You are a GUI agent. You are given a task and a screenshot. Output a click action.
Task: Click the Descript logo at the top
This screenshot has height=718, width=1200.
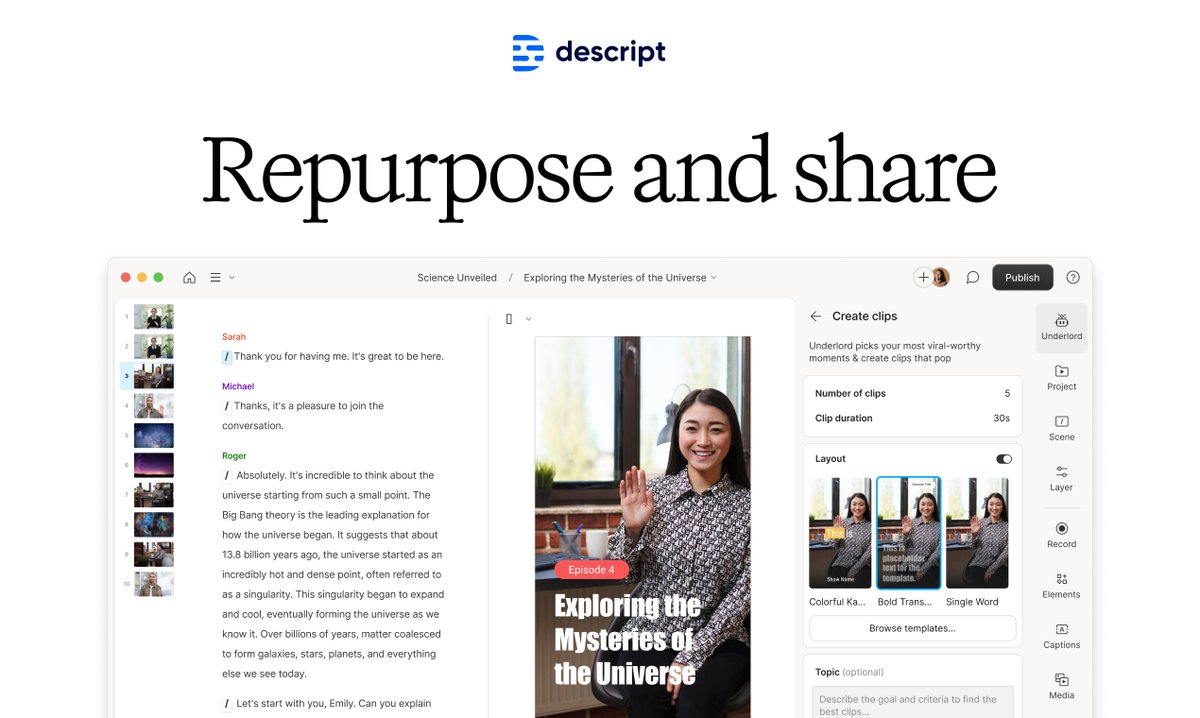(589, 53)
